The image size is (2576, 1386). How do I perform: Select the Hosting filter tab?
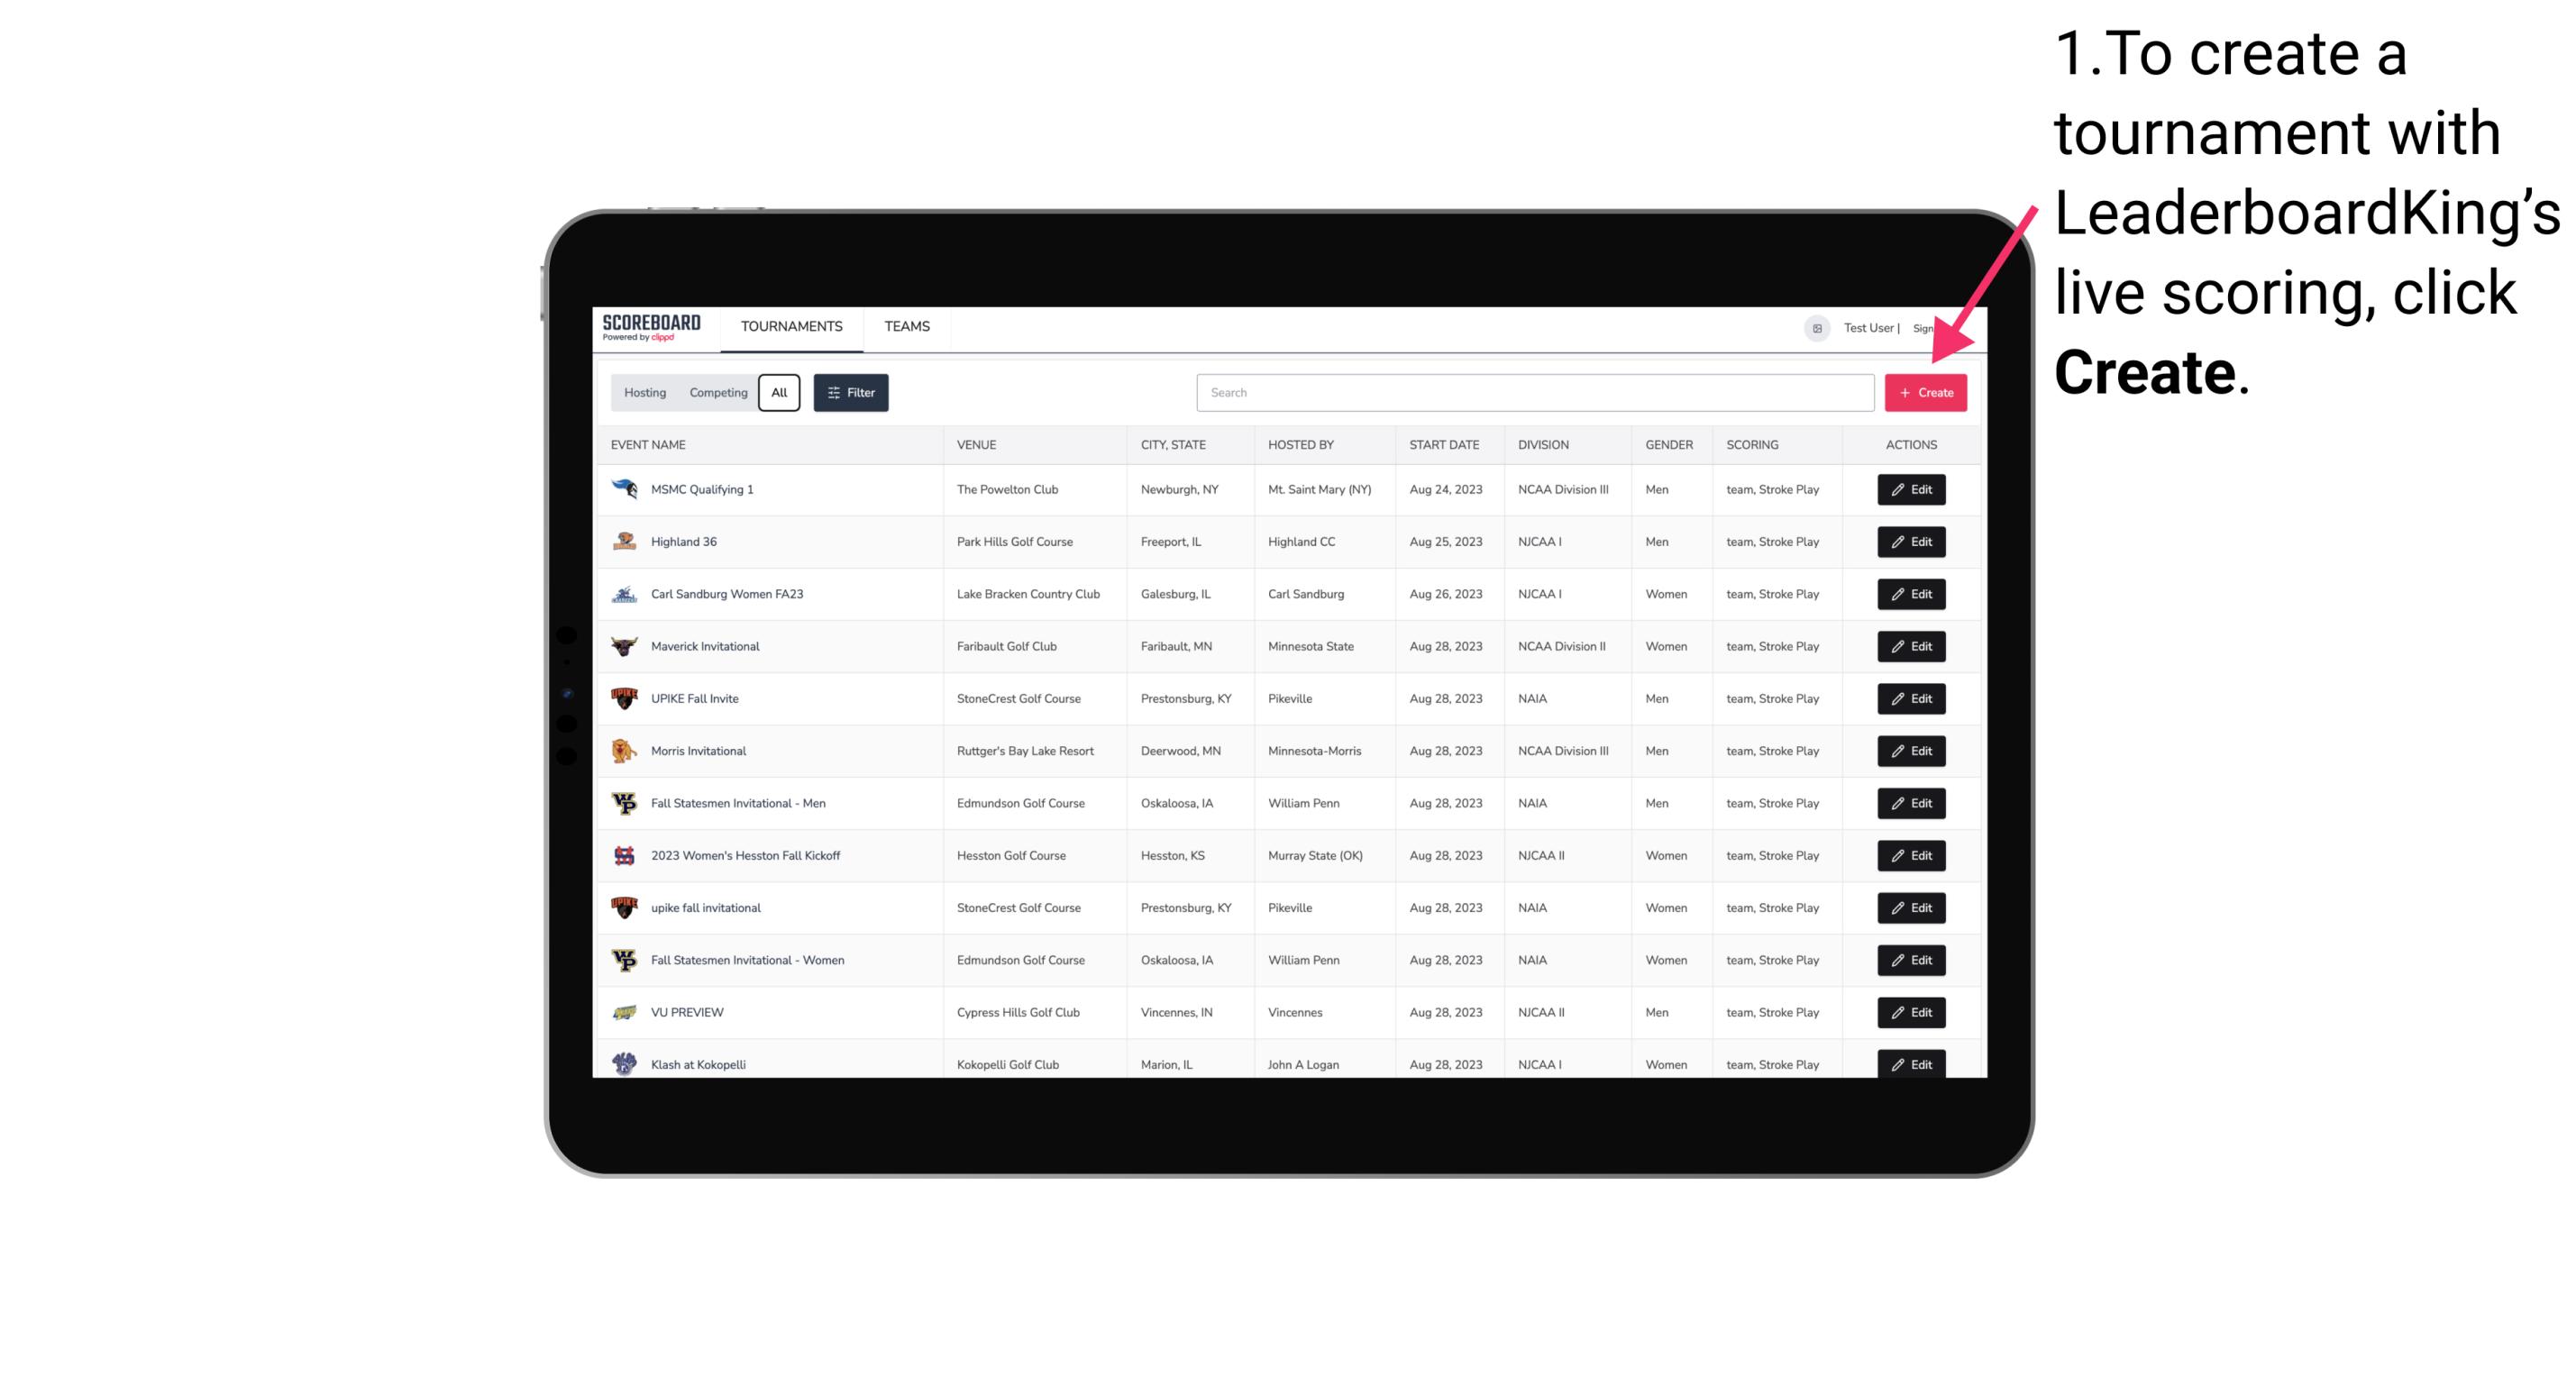coord(644,393)
